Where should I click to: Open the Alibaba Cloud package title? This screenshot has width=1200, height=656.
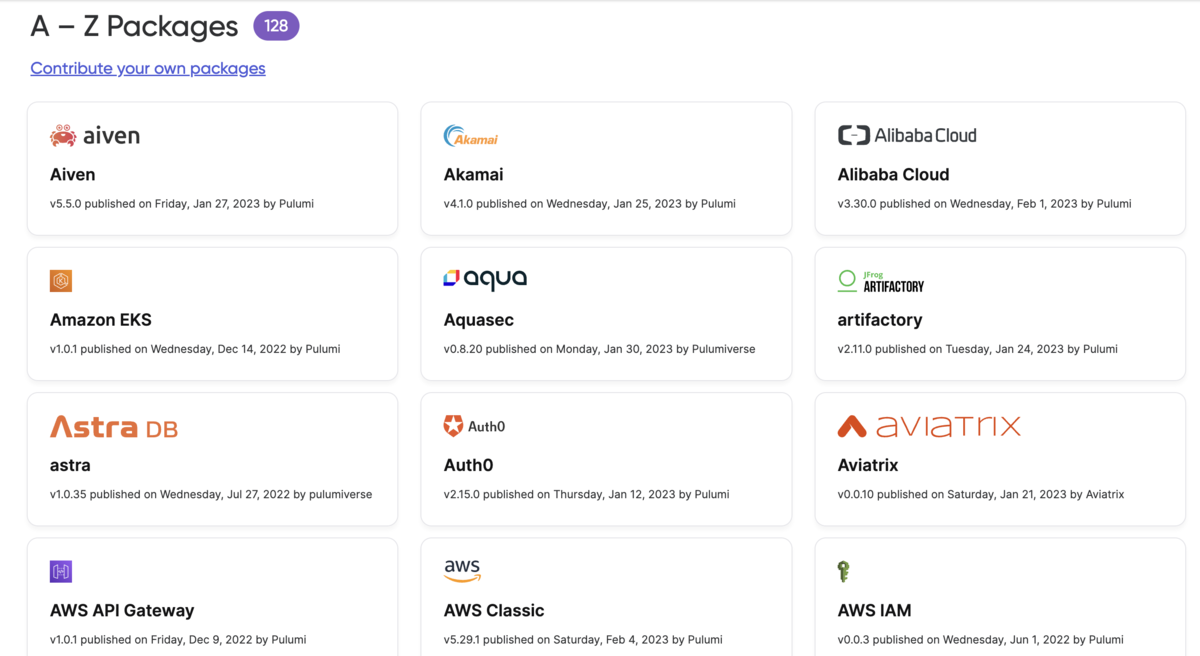[x=894, y=174]
